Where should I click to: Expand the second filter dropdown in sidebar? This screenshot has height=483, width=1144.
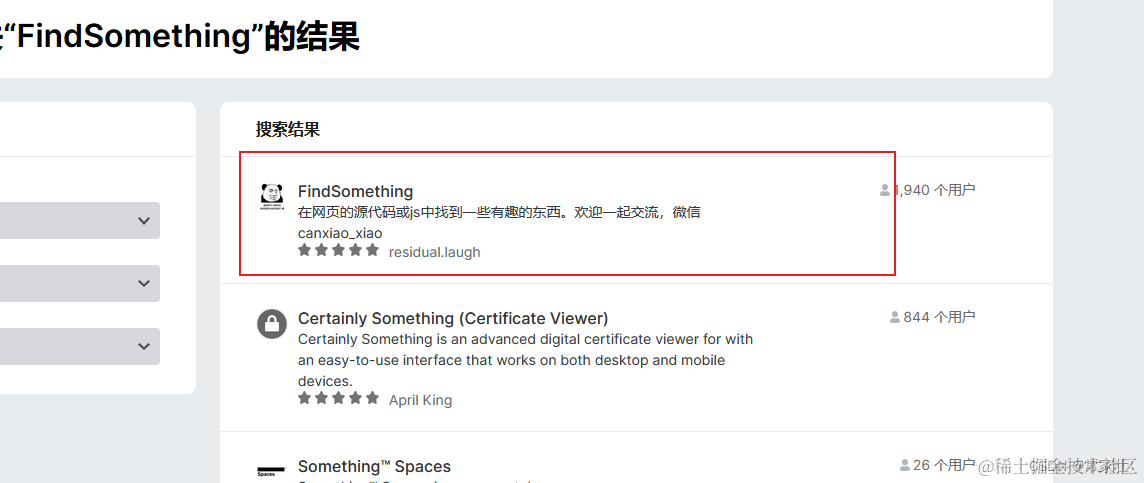click(80, 283)
